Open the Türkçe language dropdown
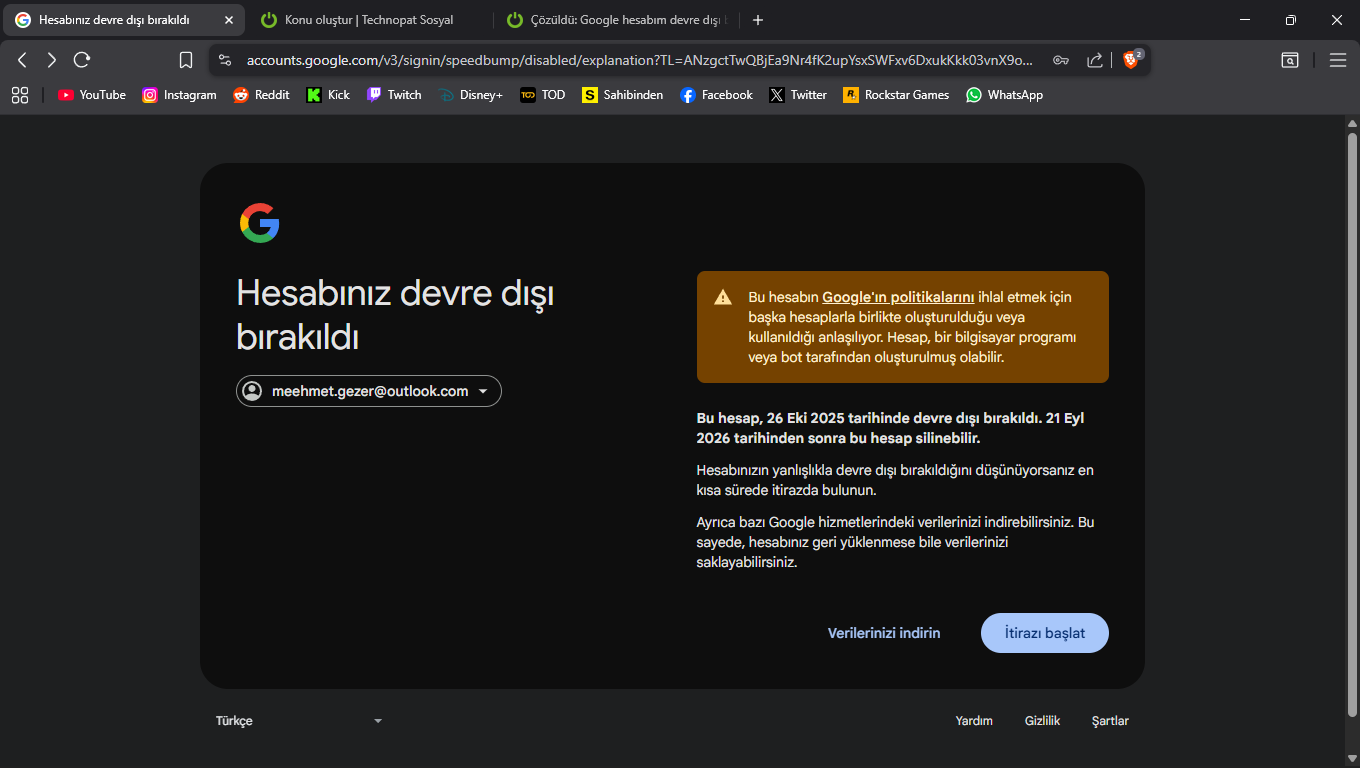 point(299,721)
